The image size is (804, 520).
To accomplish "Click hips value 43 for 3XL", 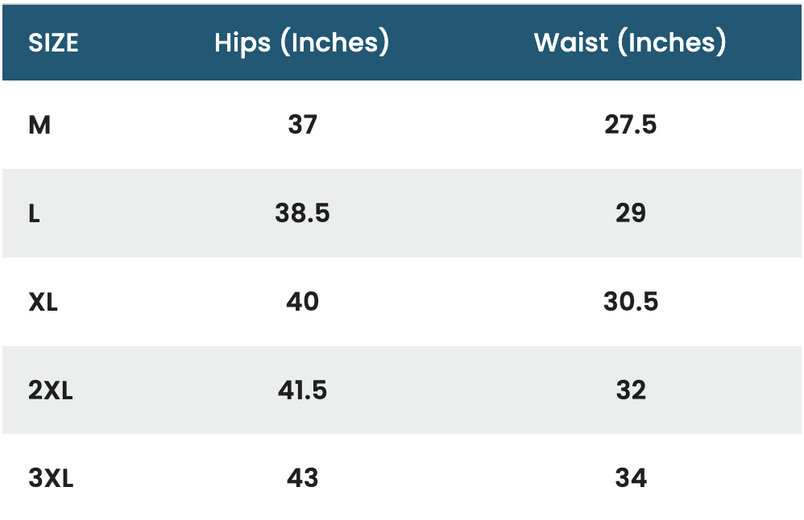I will click(x=303, y=478).
